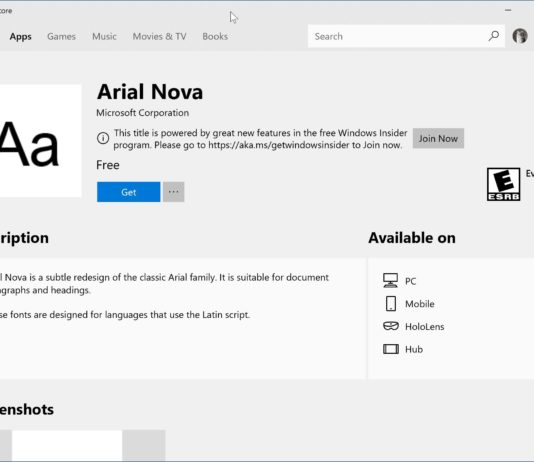Viewport: 534px width, 462px height.
Task: Open the white screenshot thumbnail
Action: pyautogui.click(x=67, y=445)
